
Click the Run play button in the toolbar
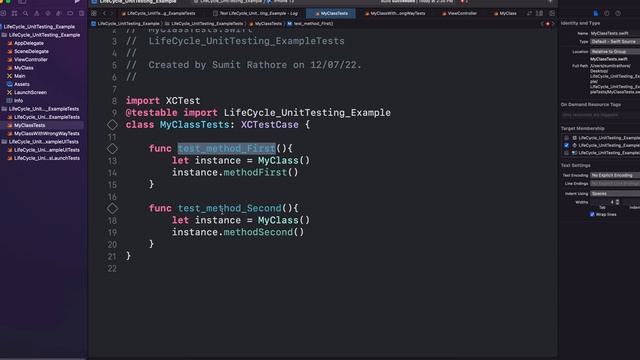point(77,2)
